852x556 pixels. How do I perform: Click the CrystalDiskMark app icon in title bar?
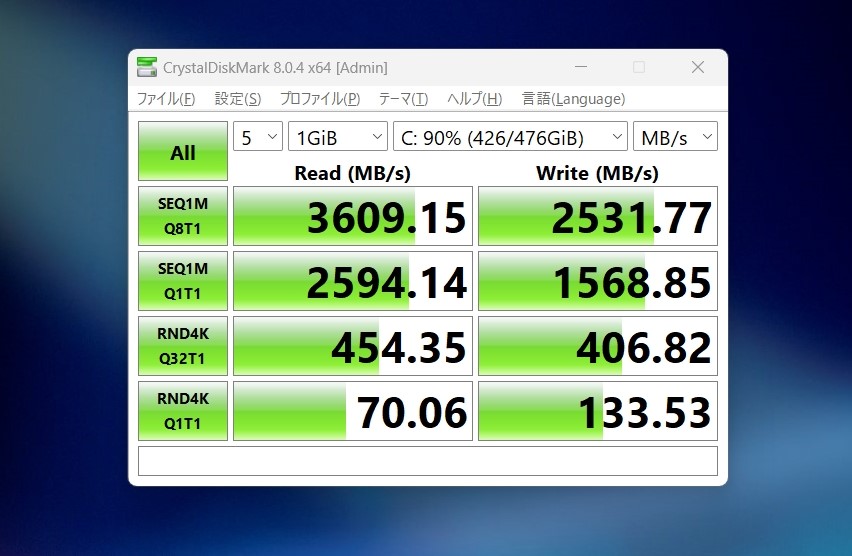click(x=147, y=68)
